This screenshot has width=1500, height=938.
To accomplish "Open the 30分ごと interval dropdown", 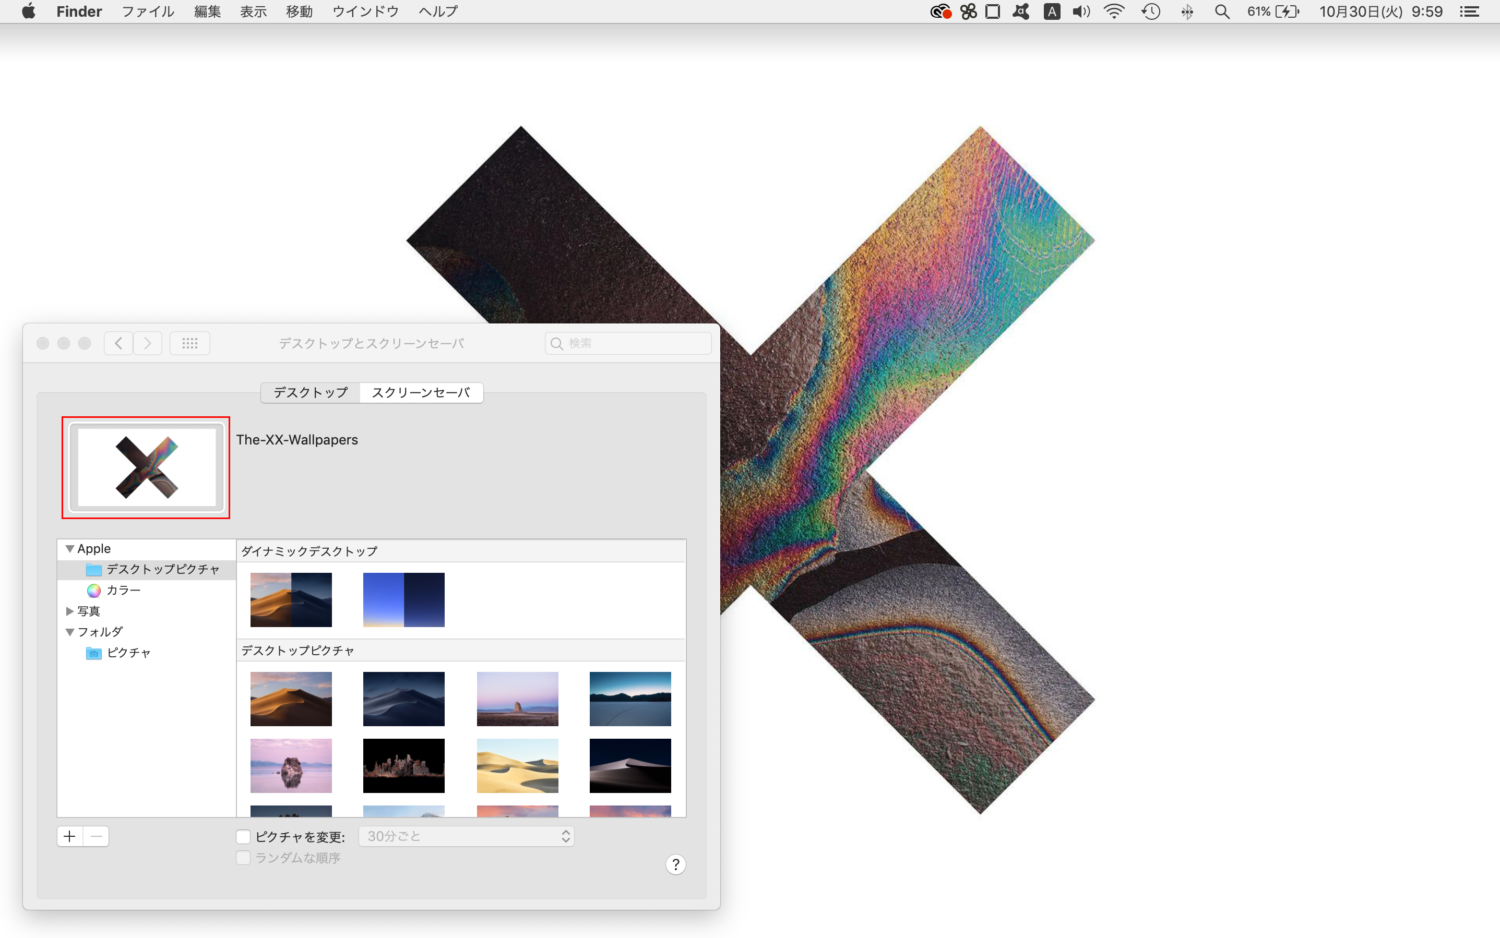I will tap(467, 836).
